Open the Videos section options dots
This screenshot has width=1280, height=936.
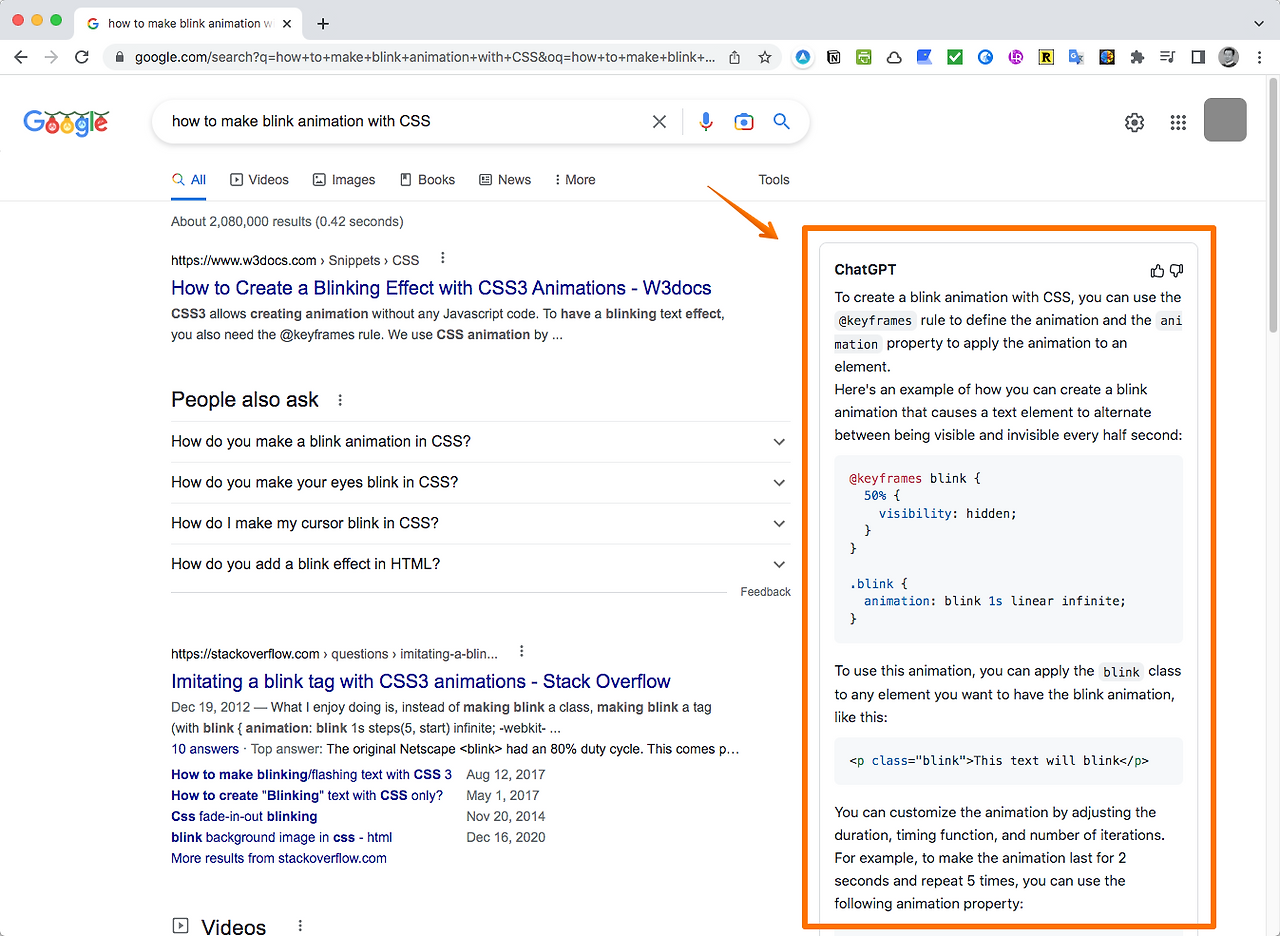point(300,926)
